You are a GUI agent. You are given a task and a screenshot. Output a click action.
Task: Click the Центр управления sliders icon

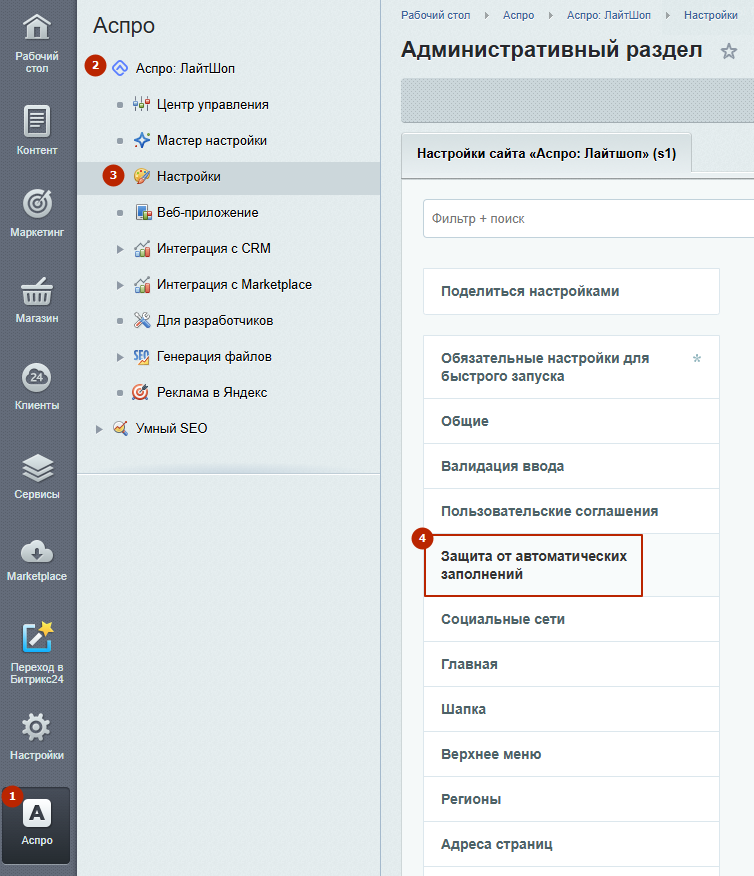[x=141, y=104]
